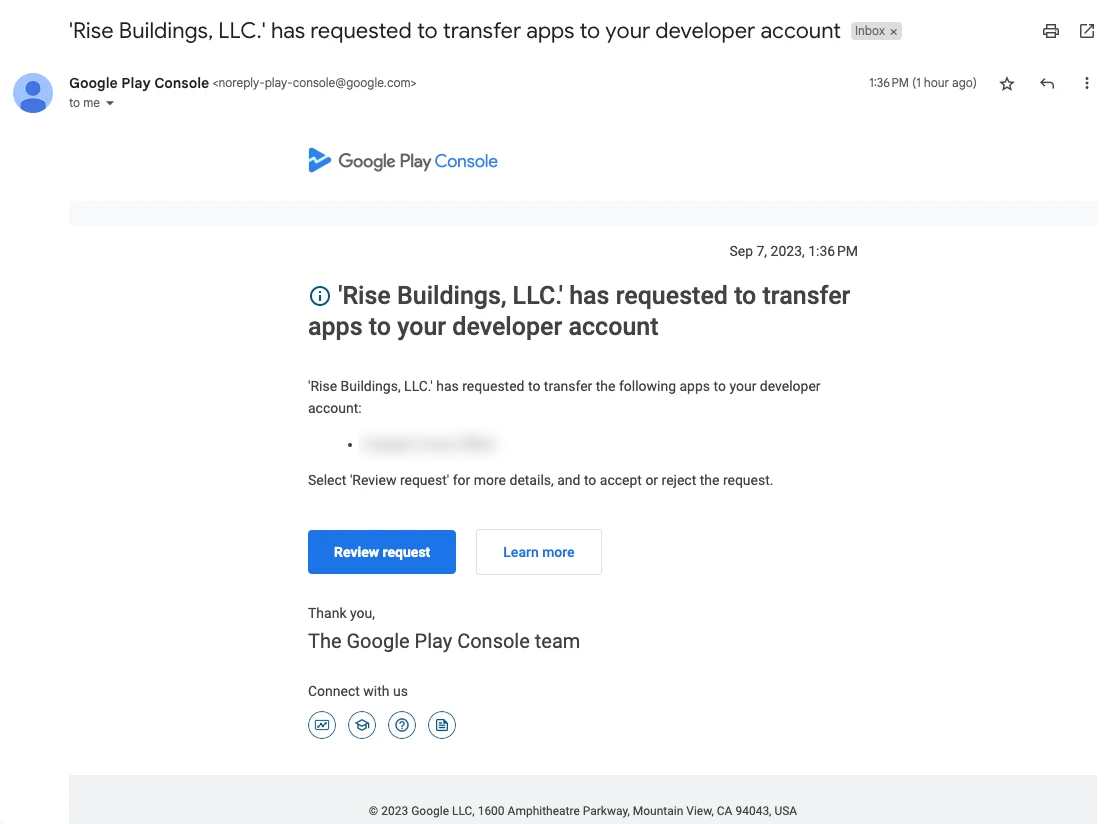Open the Google Play Console logo
This screenshot has height=824, width=1113.
coord(403,161)
